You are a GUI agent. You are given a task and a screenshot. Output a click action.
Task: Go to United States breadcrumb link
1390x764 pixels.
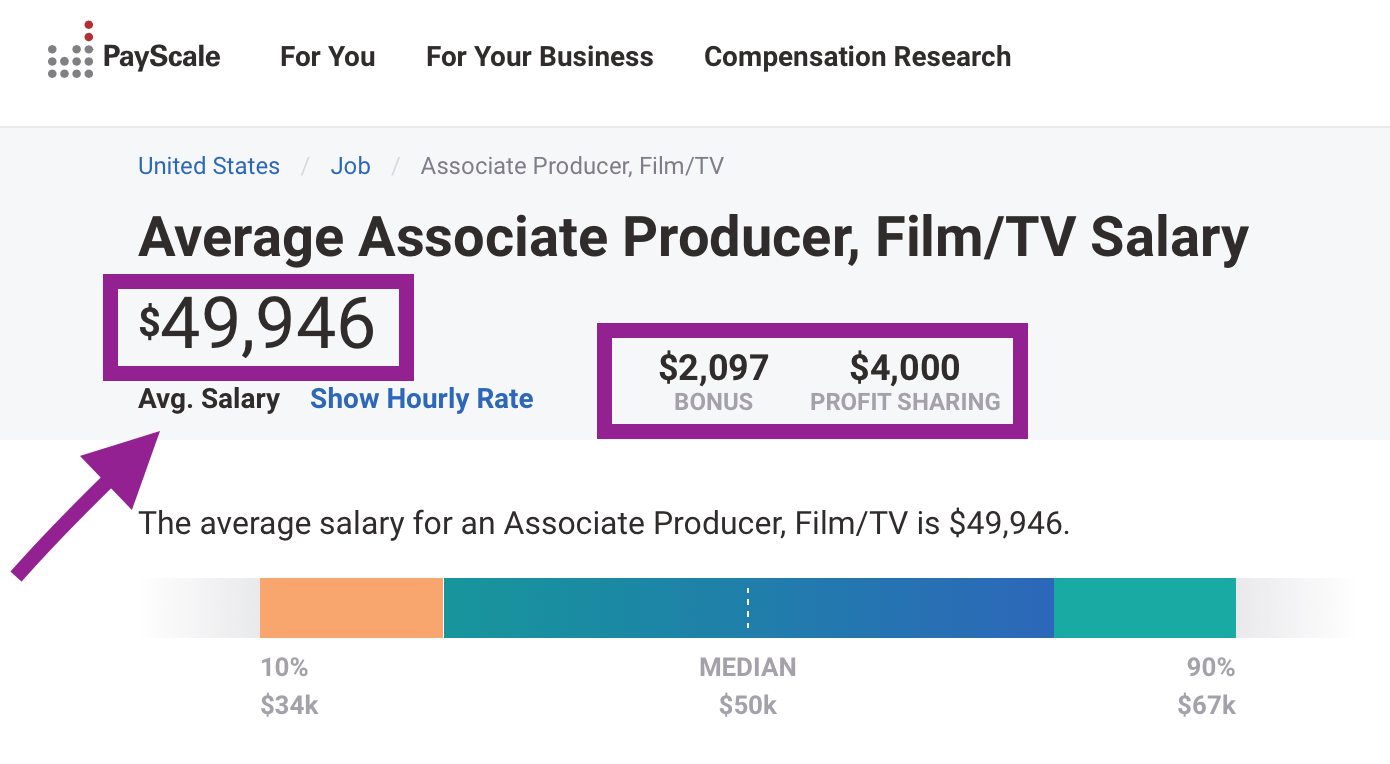click(209, 166)
